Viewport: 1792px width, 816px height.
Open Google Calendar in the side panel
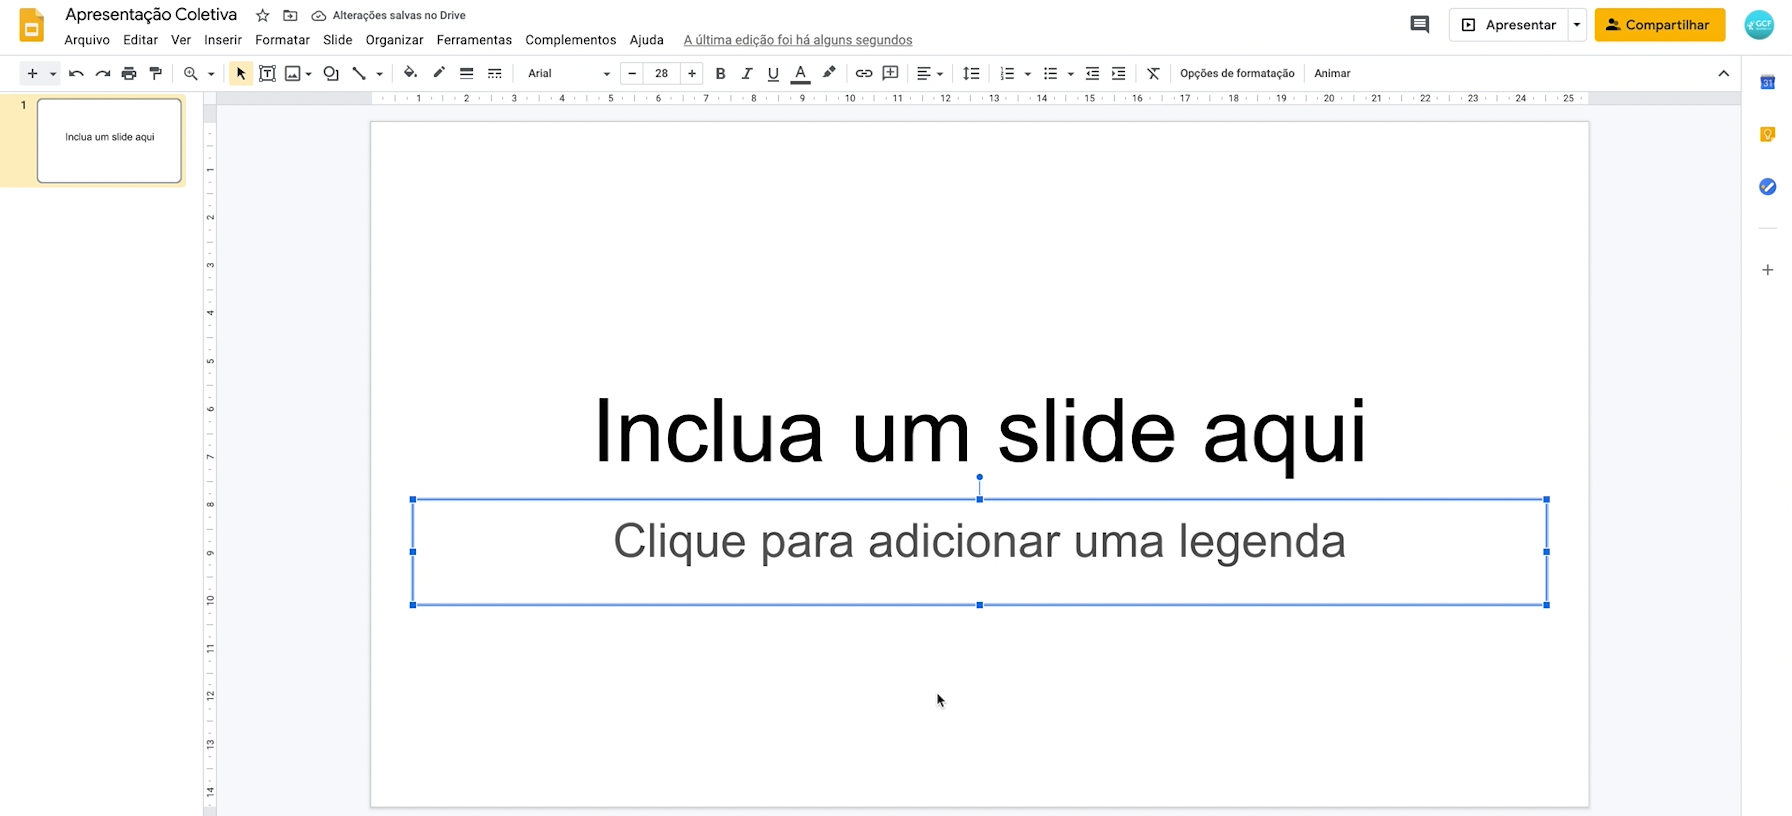1767,82
